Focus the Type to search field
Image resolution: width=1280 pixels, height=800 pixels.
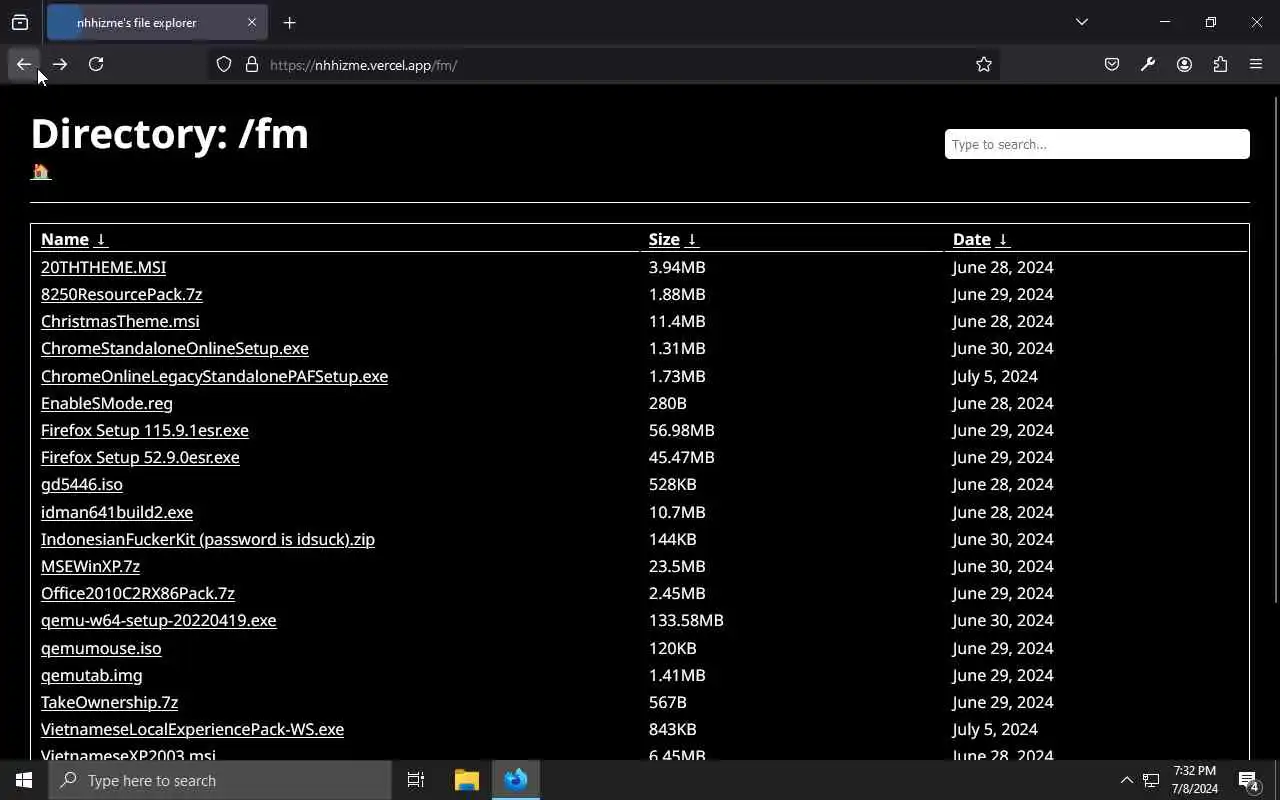coord(1097,144)
